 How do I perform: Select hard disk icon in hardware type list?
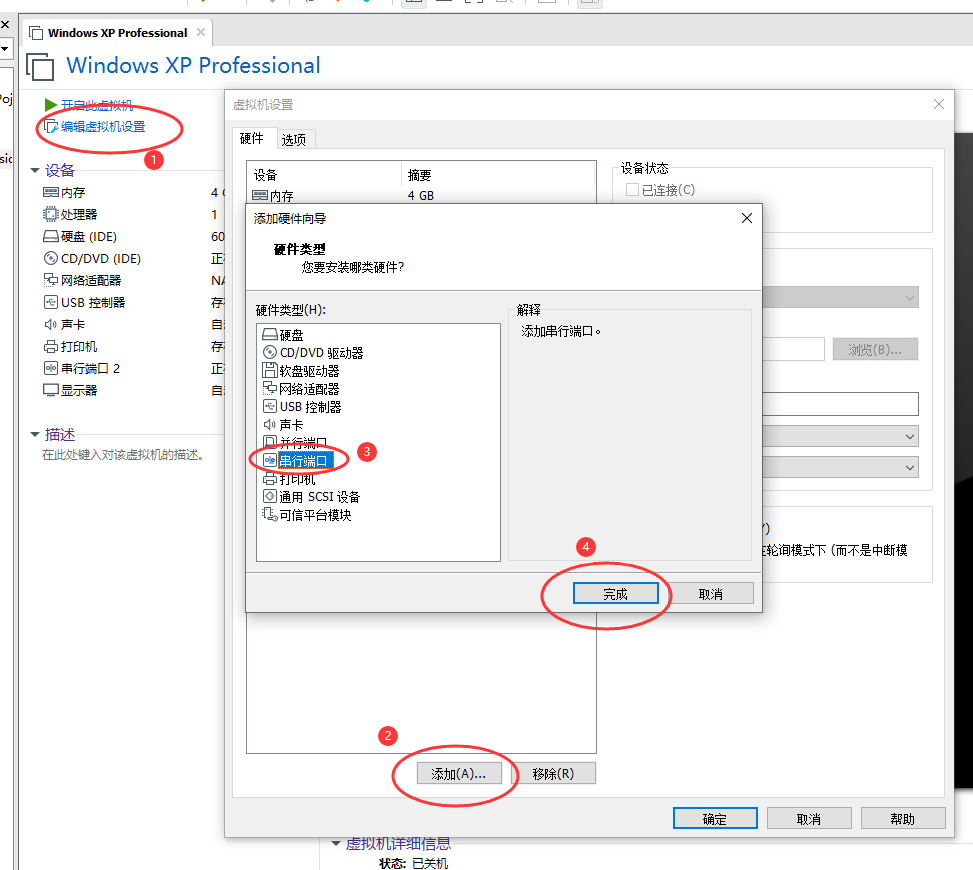[x=269, y=334]
